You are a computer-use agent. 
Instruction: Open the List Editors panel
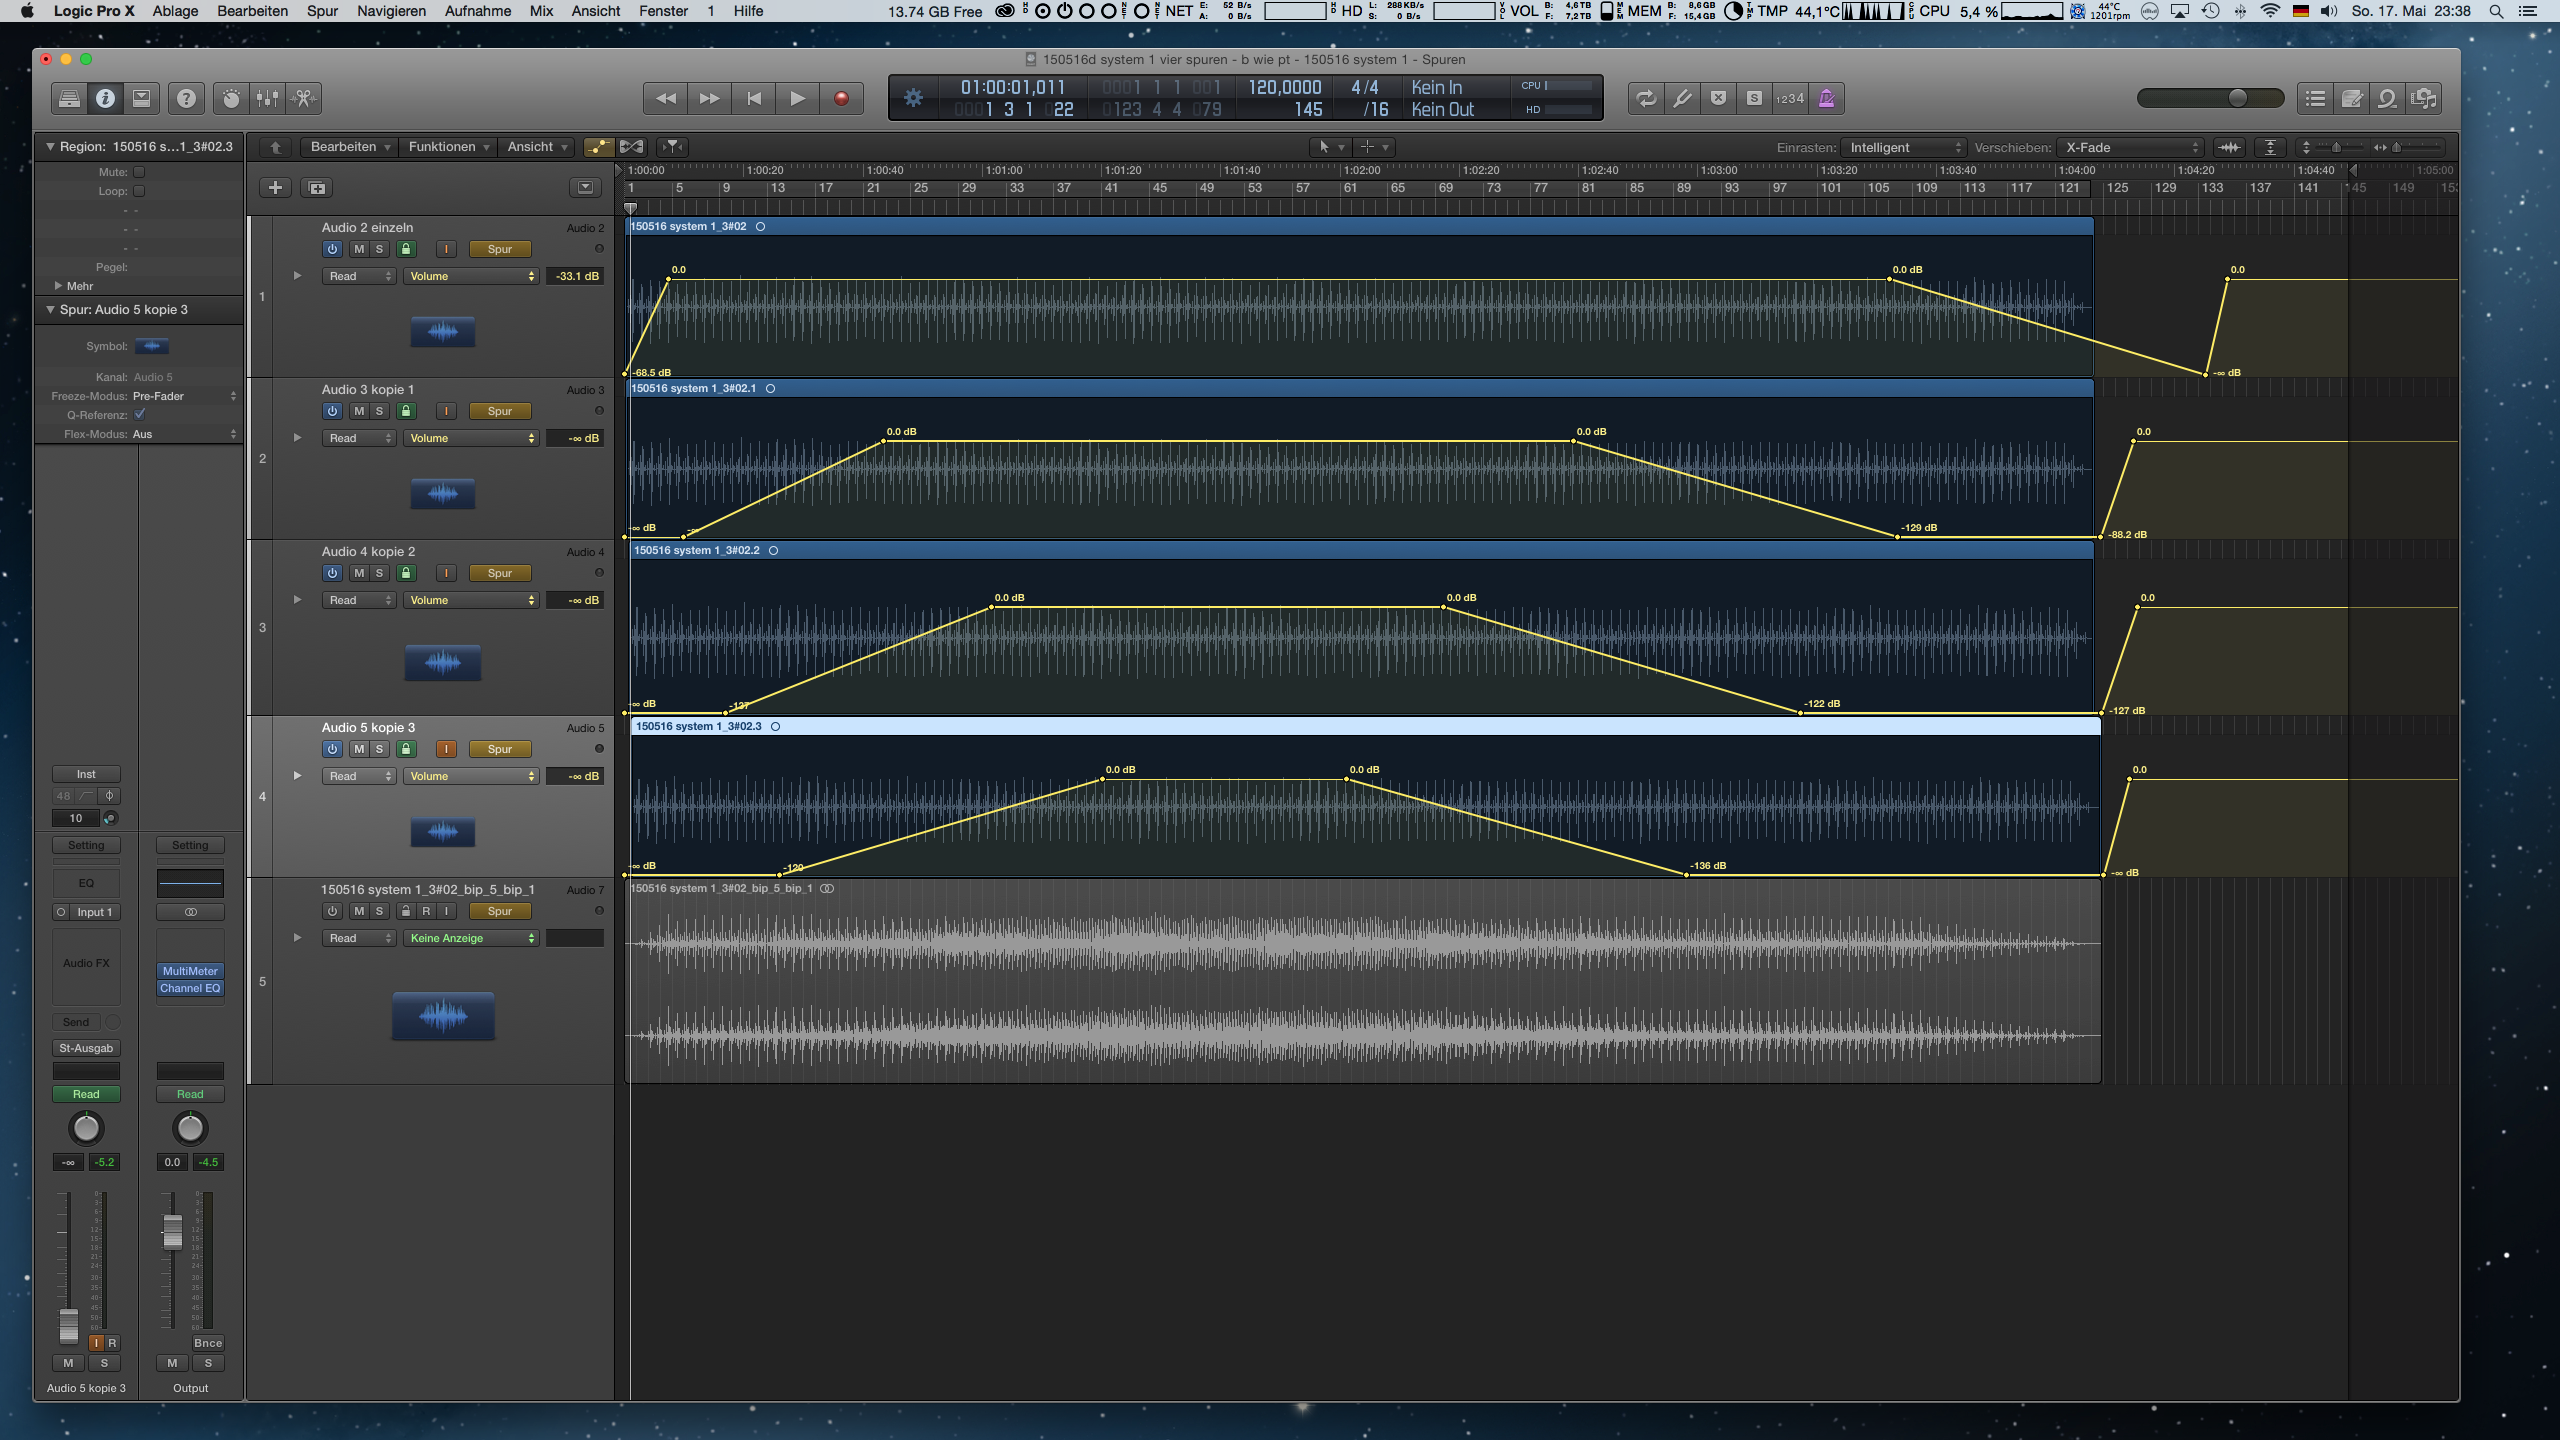pyautogui.click(x=2315, y=98)
